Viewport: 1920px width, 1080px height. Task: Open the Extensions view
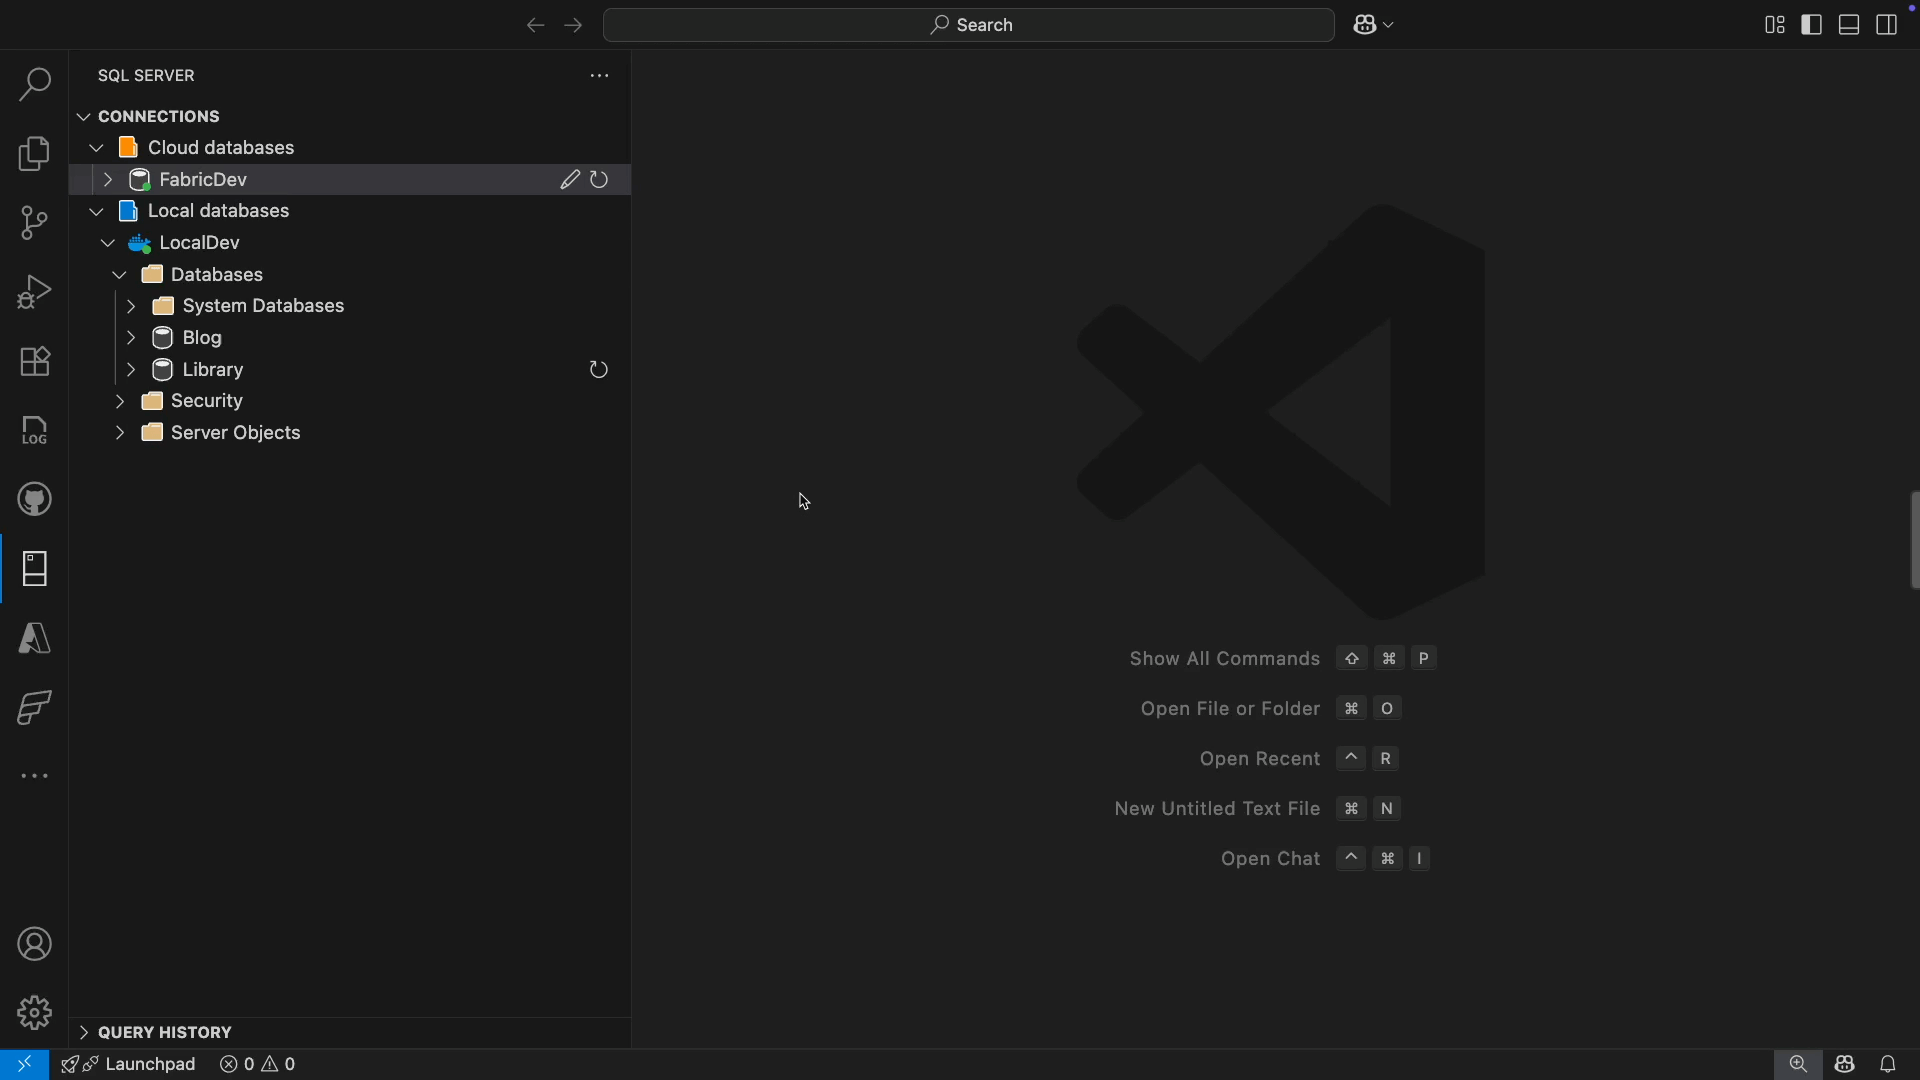pyautogui.click(x=35, y=361)
